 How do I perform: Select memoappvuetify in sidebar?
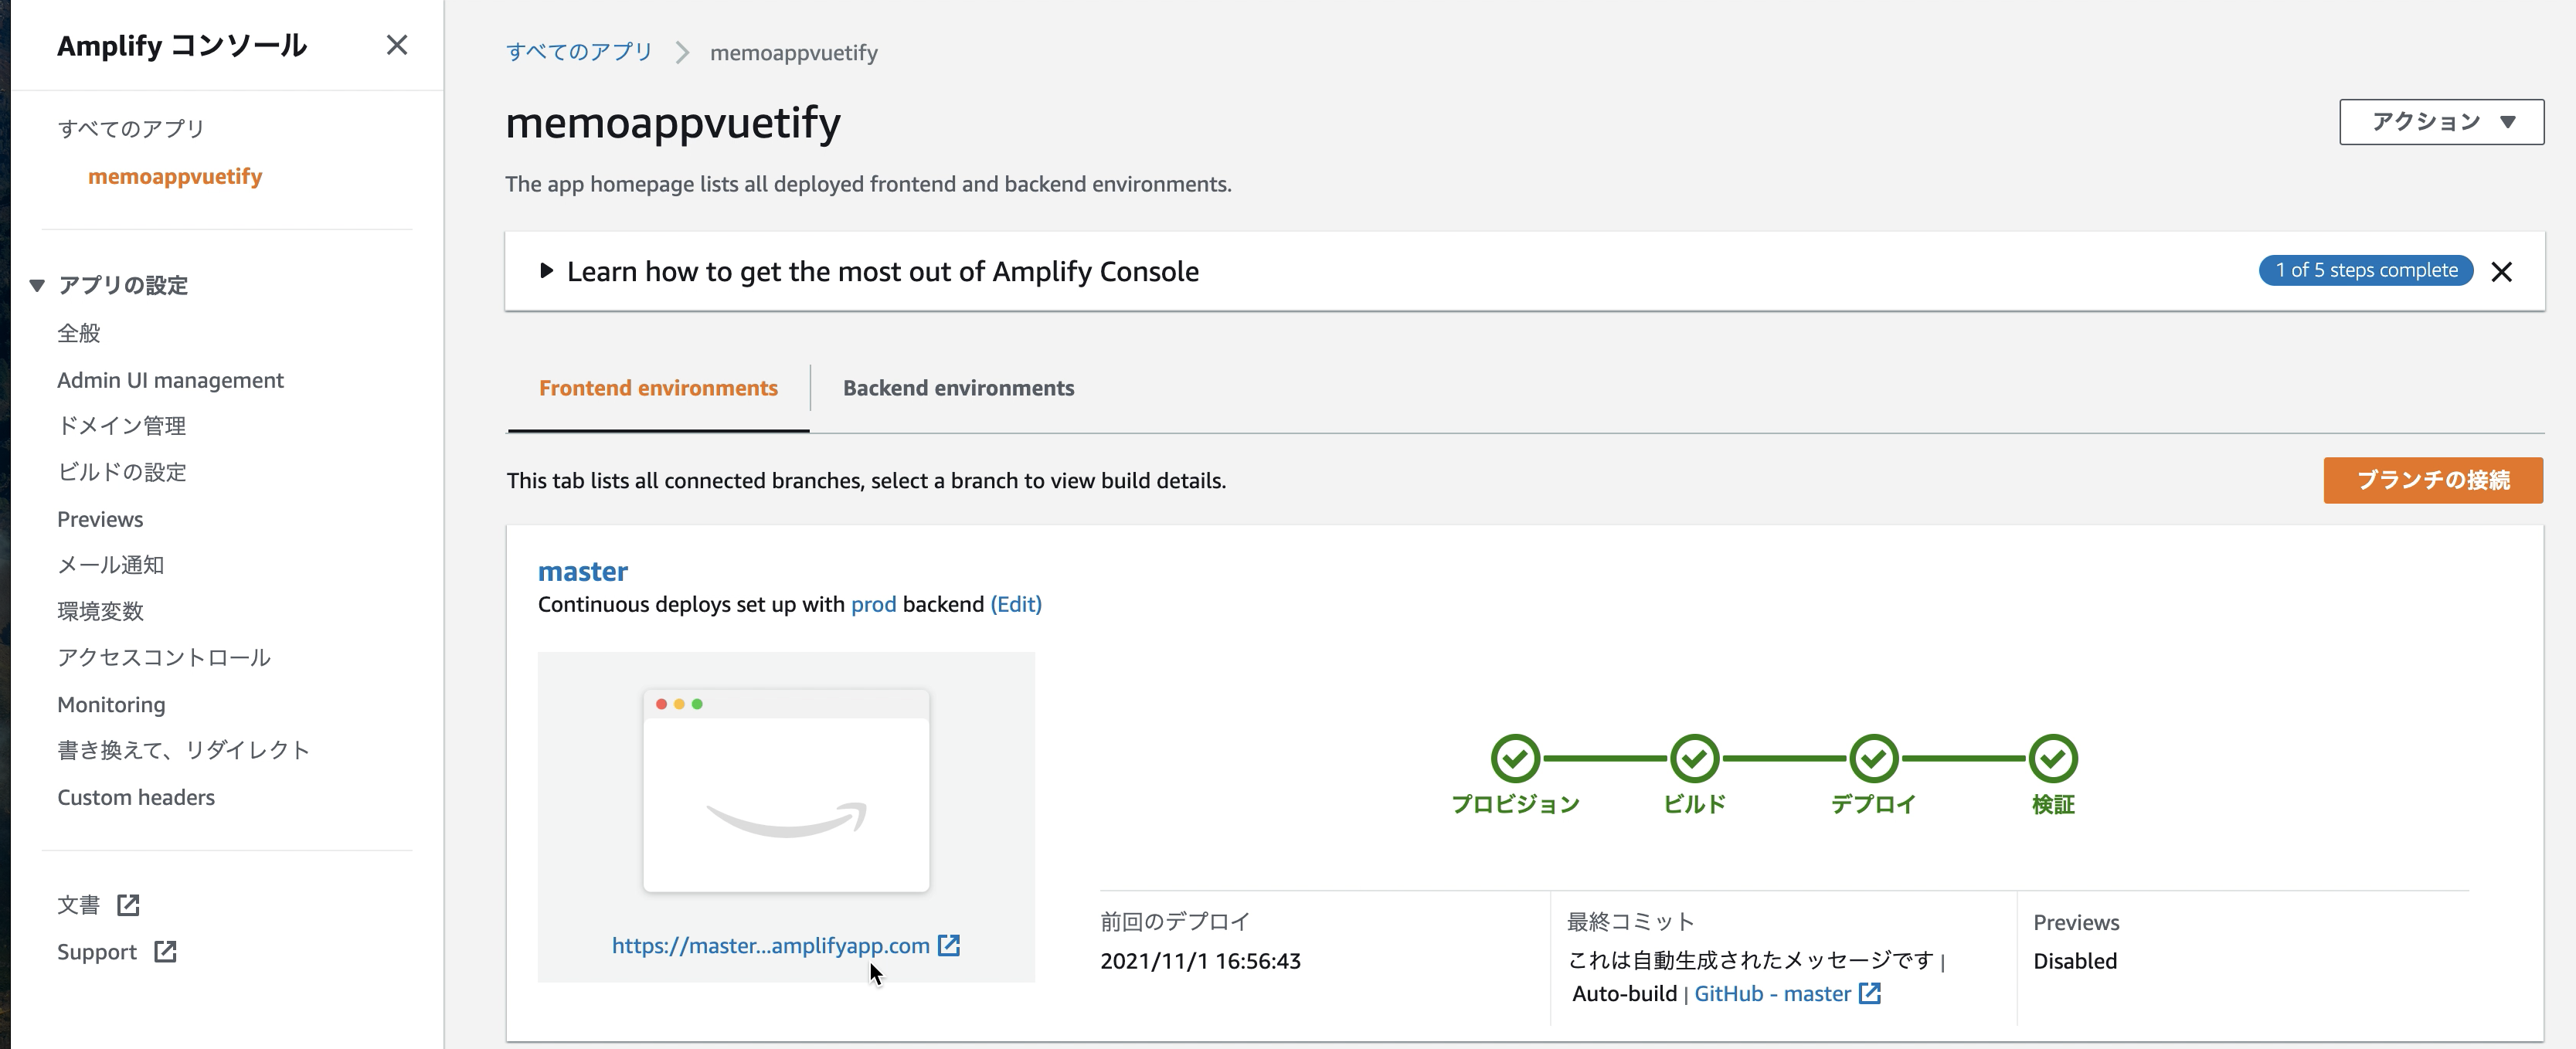175,177
